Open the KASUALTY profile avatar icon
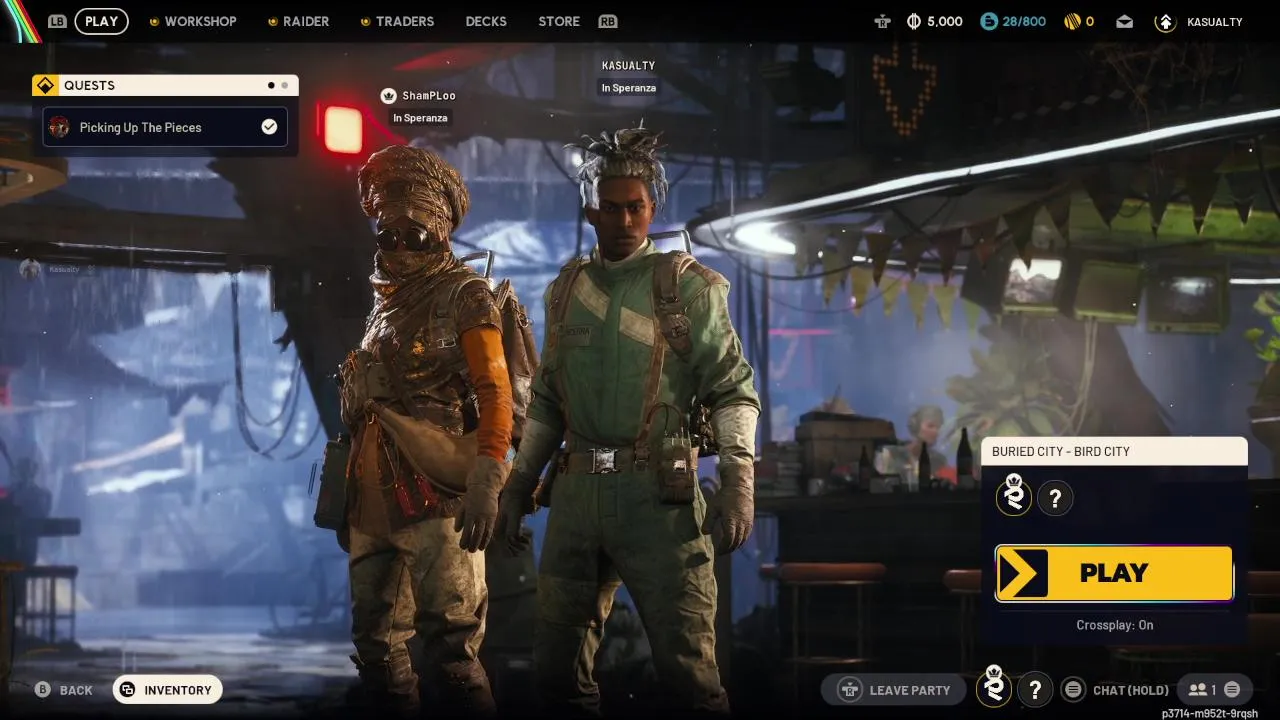Image resolution: width=1280 pixels, height=720 pixels. [x=1165, y=21]
